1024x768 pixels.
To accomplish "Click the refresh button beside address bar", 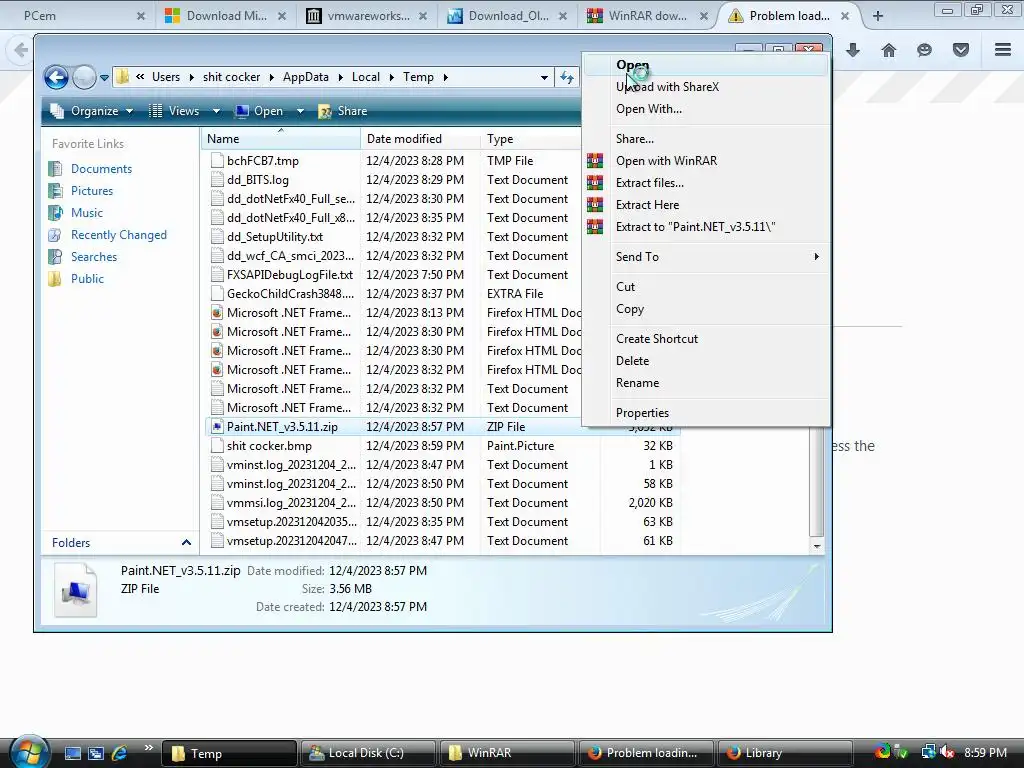I will pos(567,77).
